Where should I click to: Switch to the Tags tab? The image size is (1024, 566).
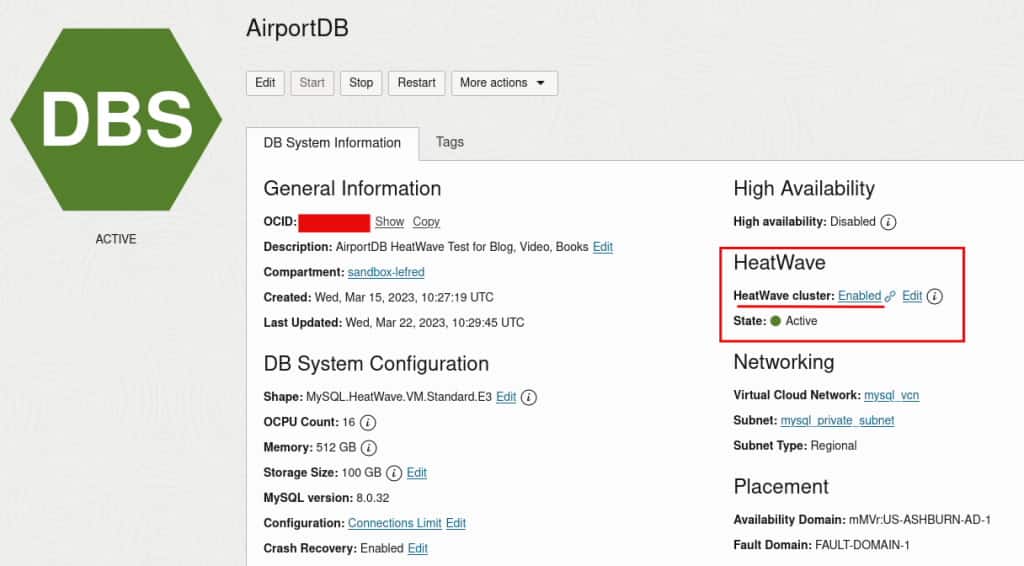point(450,142)
